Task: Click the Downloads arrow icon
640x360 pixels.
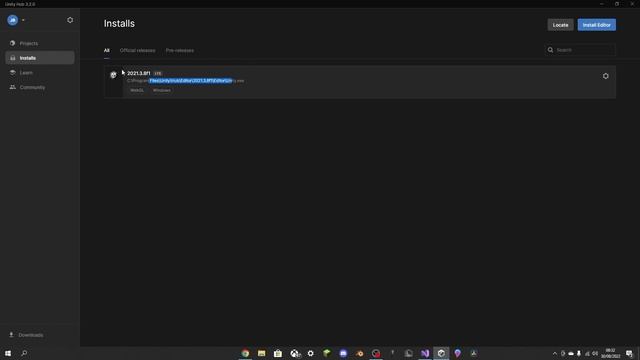Action: (11, 335)
